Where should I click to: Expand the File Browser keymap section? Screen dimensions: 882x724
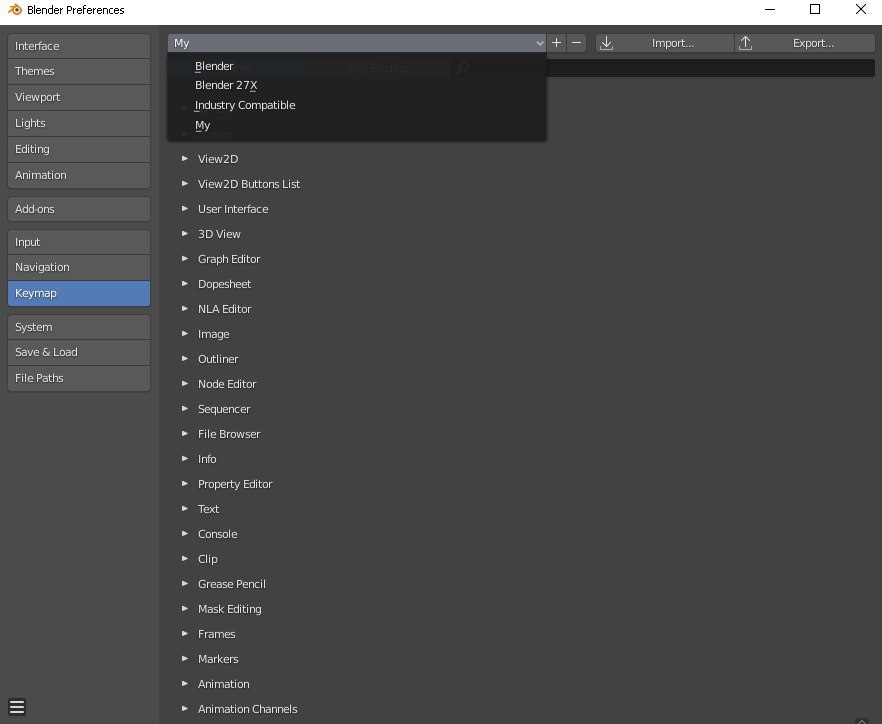[x=184, y=434]
